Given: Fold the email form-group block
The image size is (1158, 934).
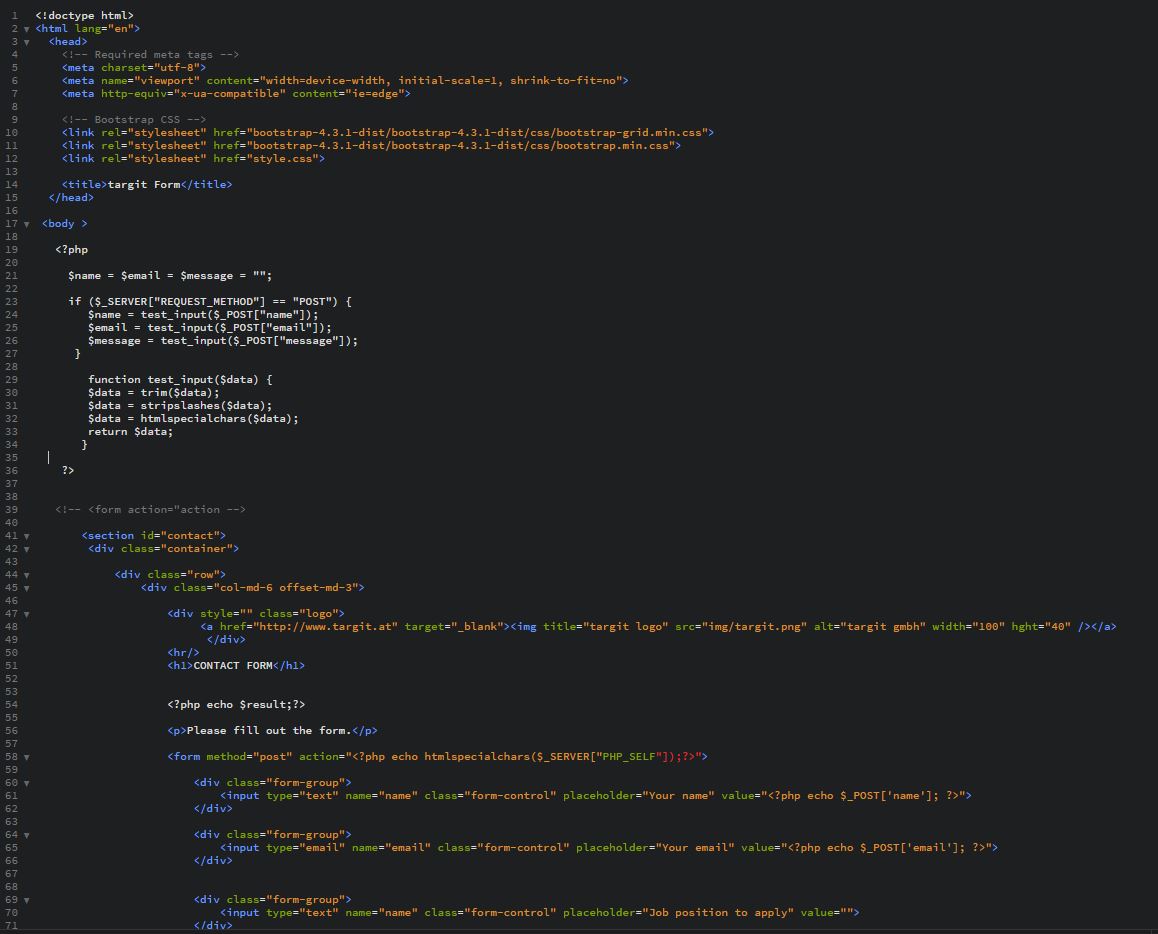Looking at the screenshot, I should point(27,834).
